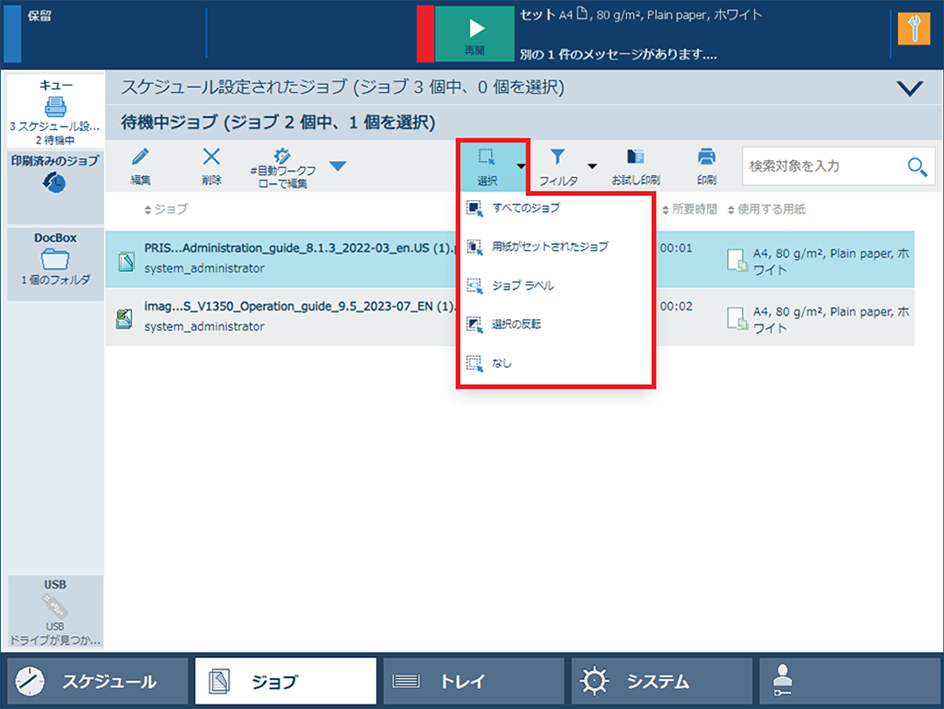Click the 削除 X icon

tap(211, 157)
